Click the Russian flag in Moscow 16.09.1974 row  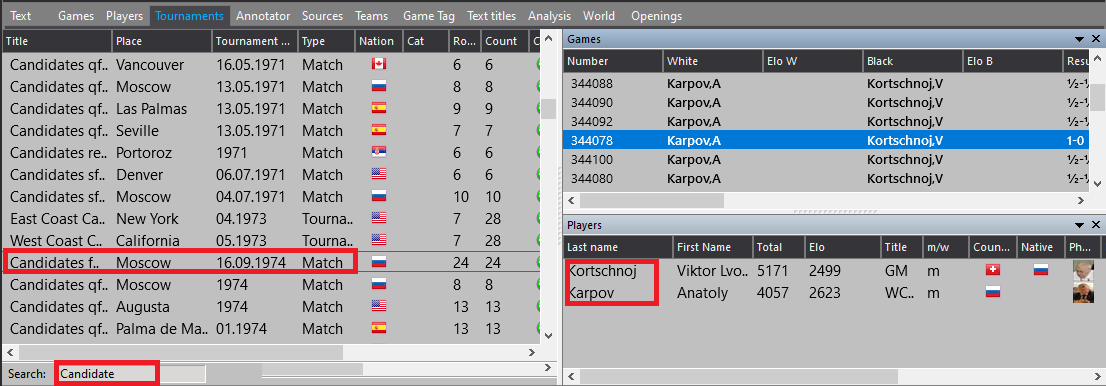tap(379, 263)
